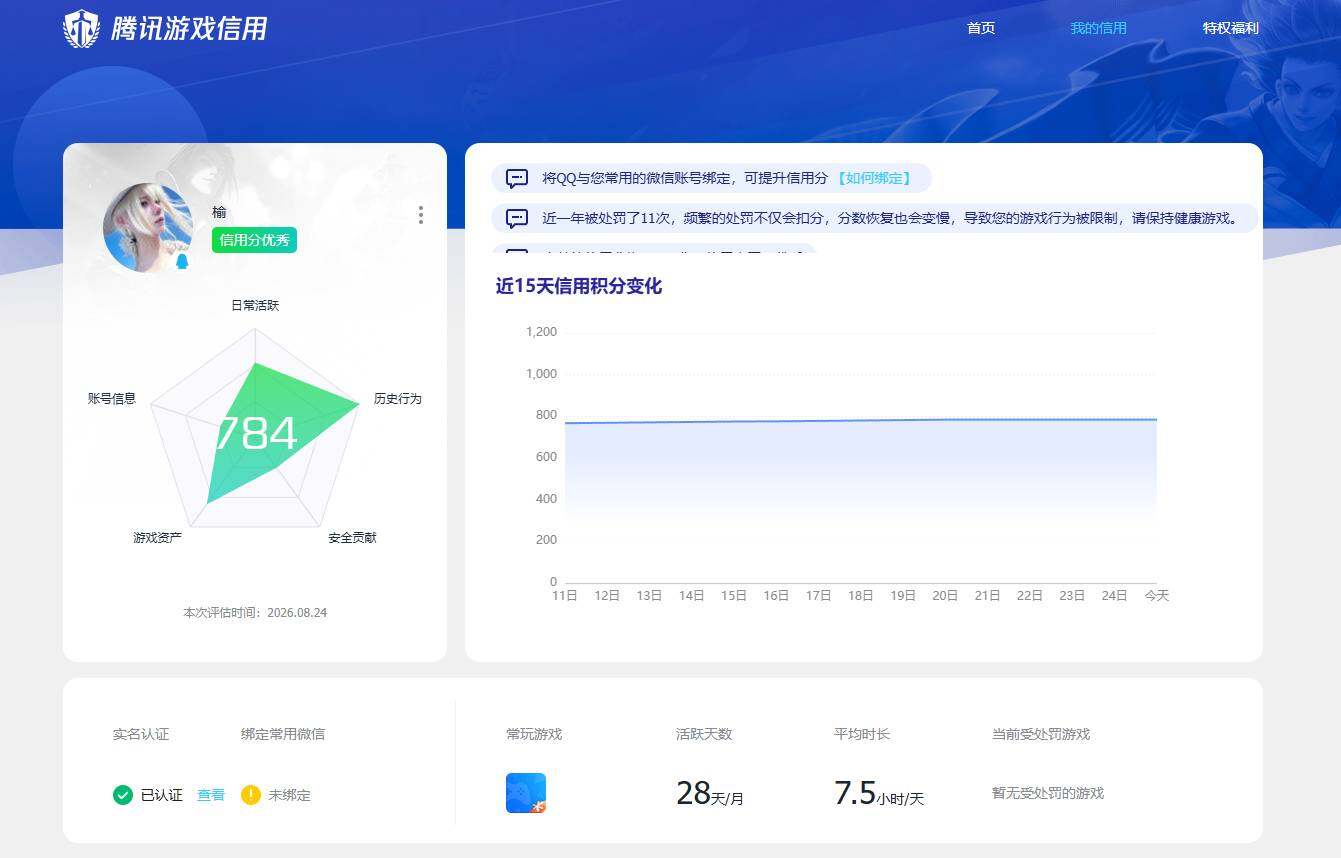This screenshot has height=858, width=1341.
Task: Click the 实名认证 heading
Action: point(141,734)
